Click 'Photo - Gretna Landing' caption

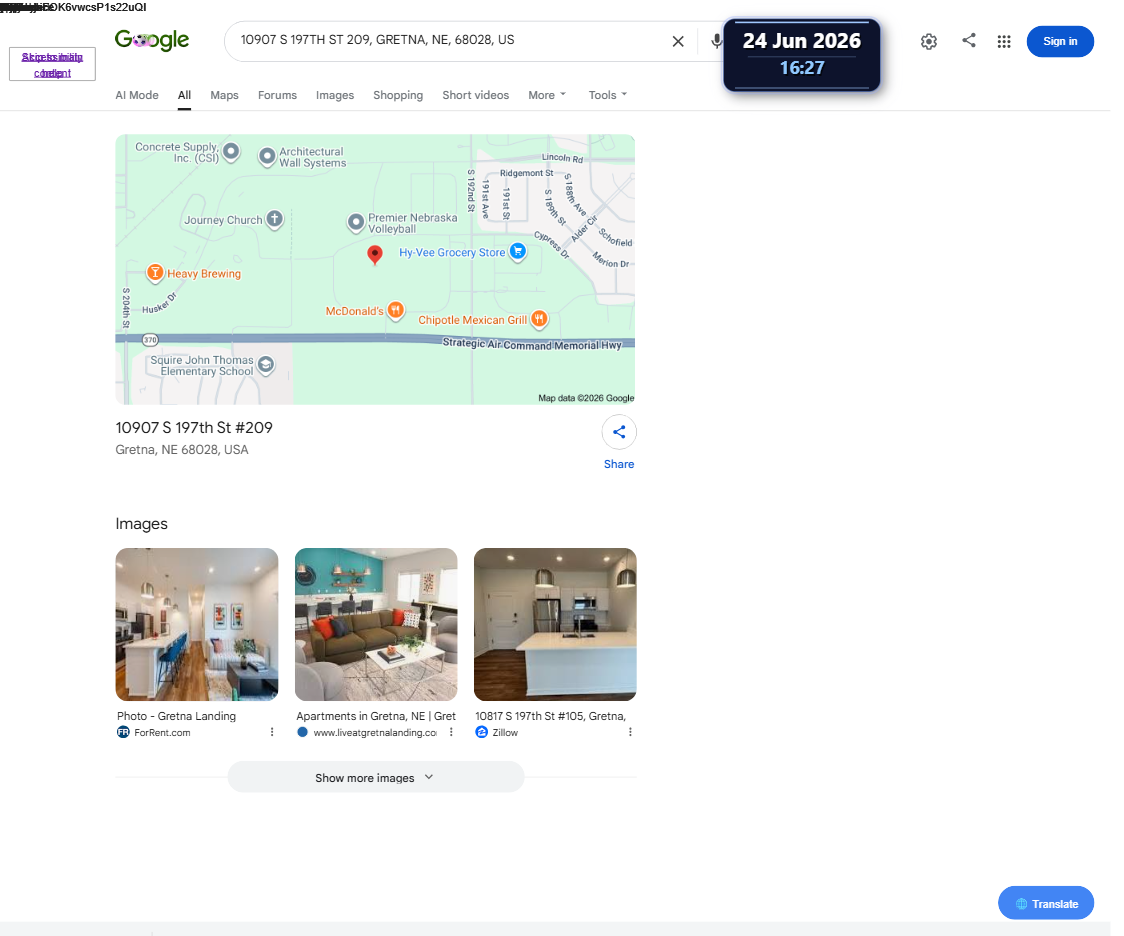[176, 716]
